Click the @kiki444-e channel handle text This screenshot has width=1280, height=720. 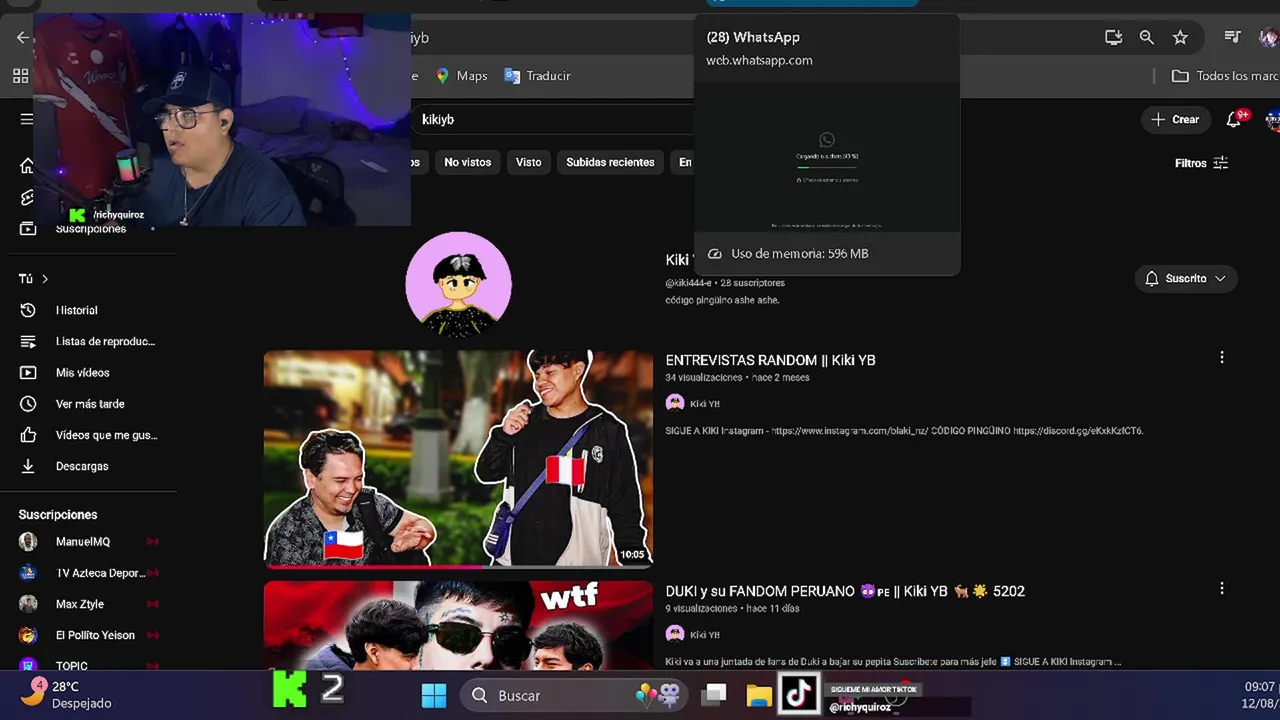(x=689, y=283)
